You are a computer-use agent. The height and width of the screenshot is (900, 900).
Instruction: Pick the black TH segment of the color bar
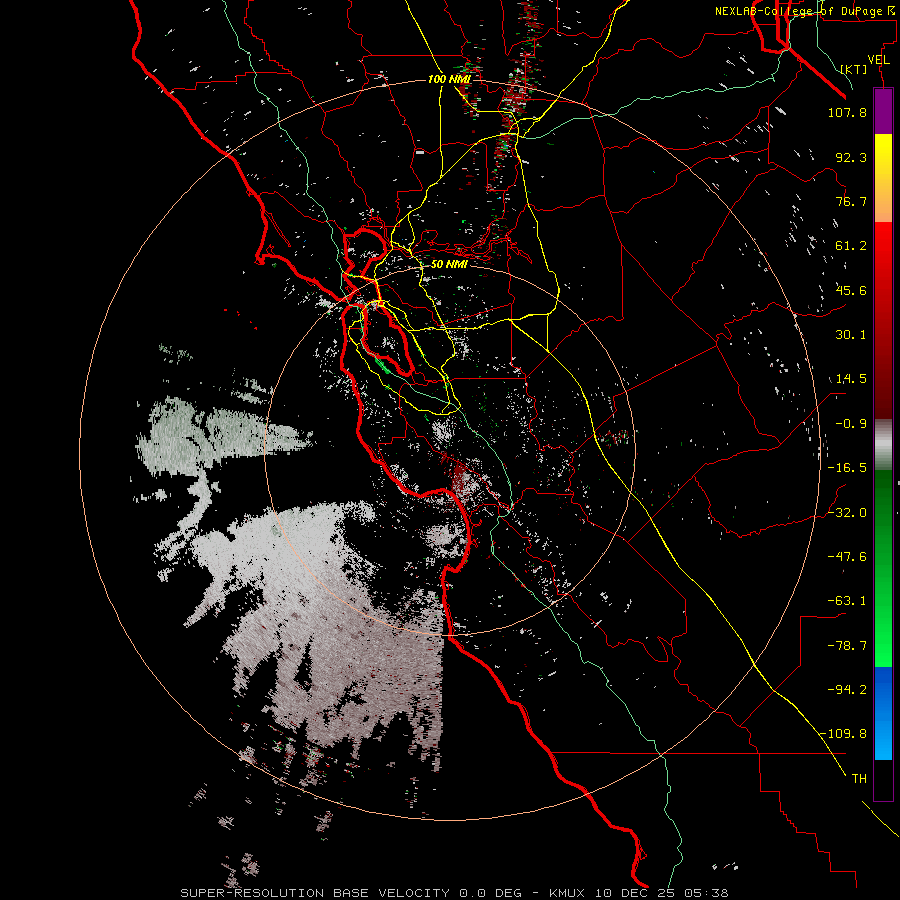pyautogui.click(x=883, y=779)
